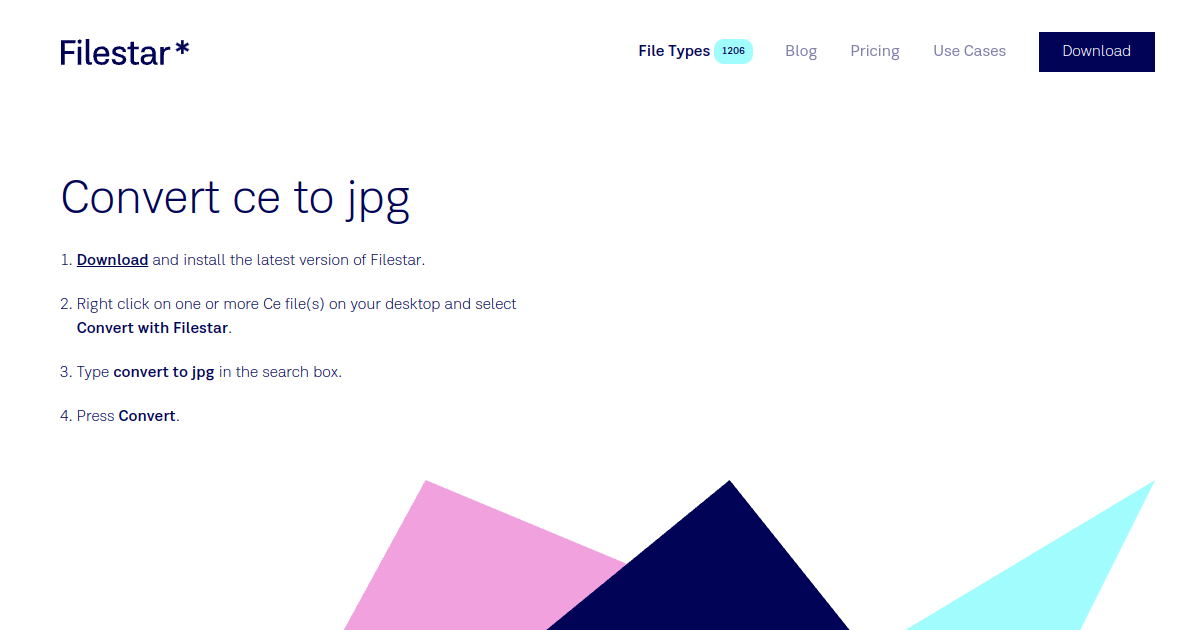
Task: Click the Download button in header
Action: [x=1096, y=52]
